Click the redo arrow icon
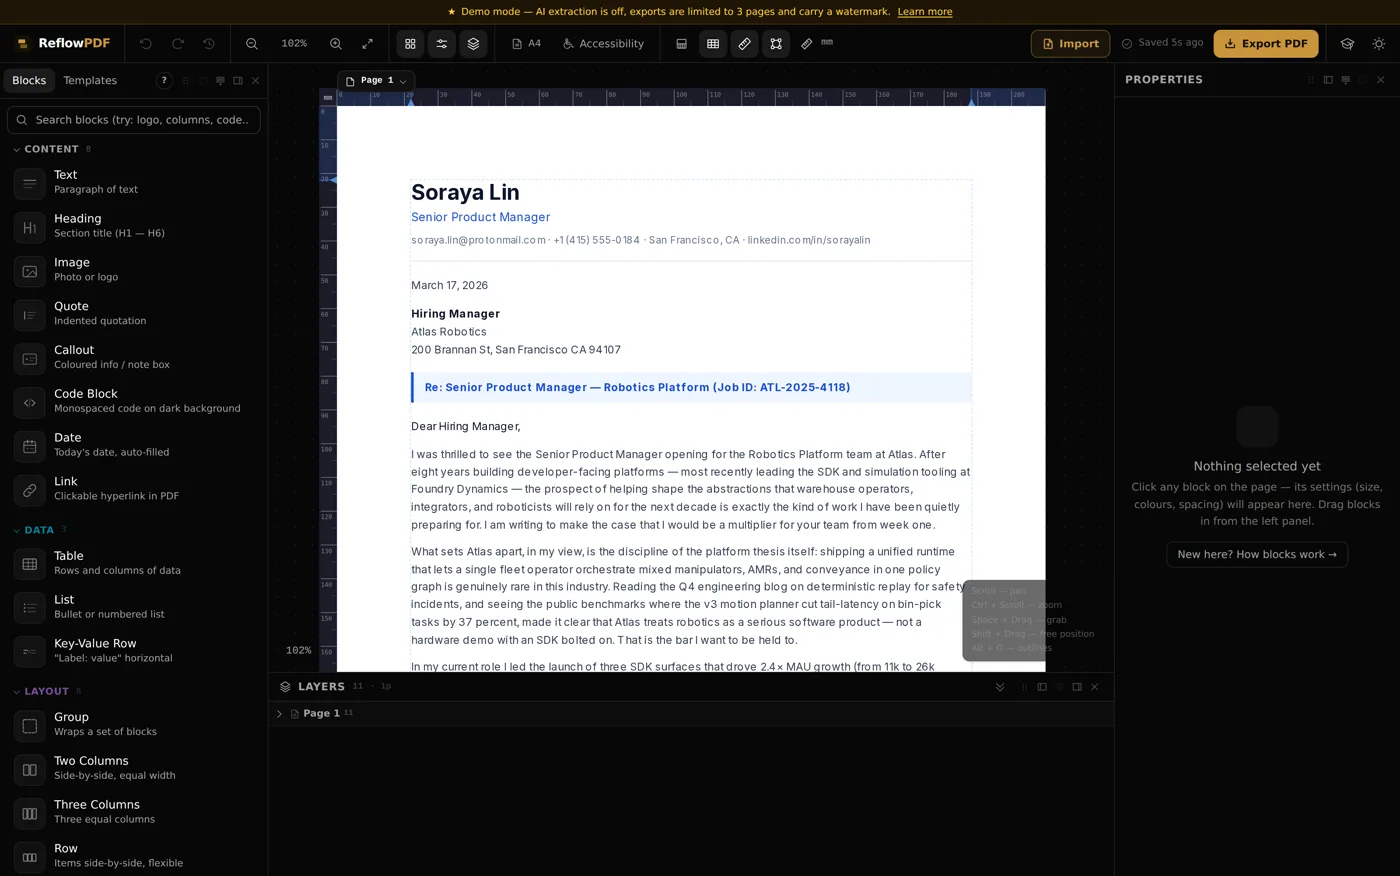The image size is (1400, 876). click(x=178, y=44)
